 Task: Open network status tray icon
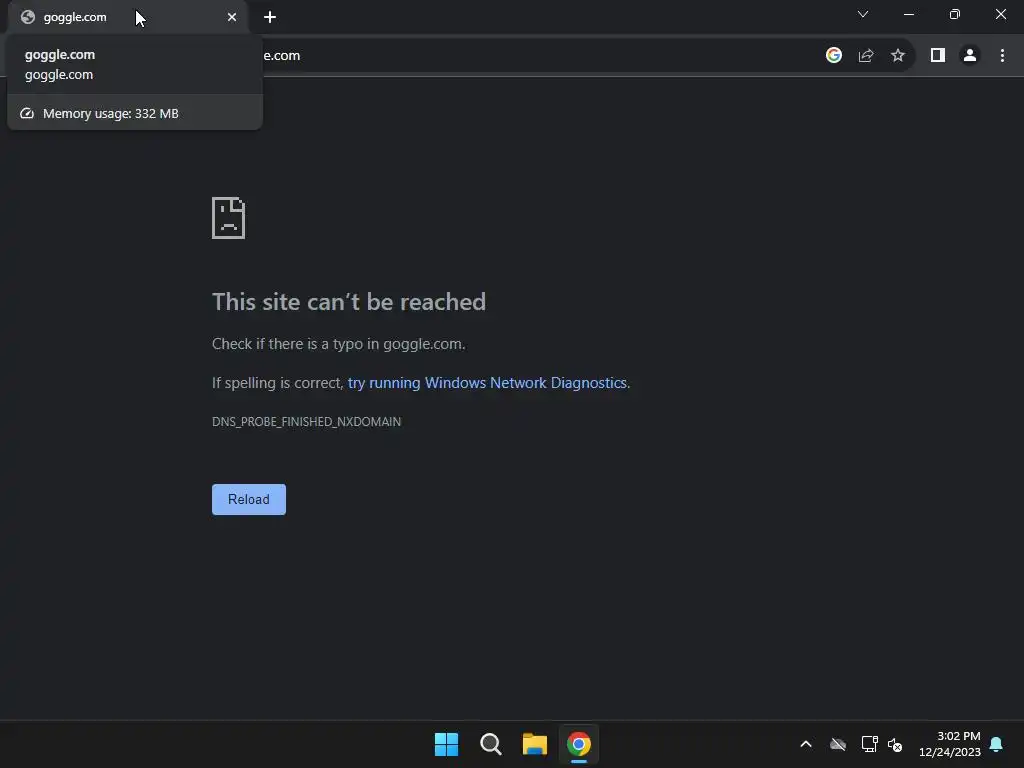[x=869, y=744]
